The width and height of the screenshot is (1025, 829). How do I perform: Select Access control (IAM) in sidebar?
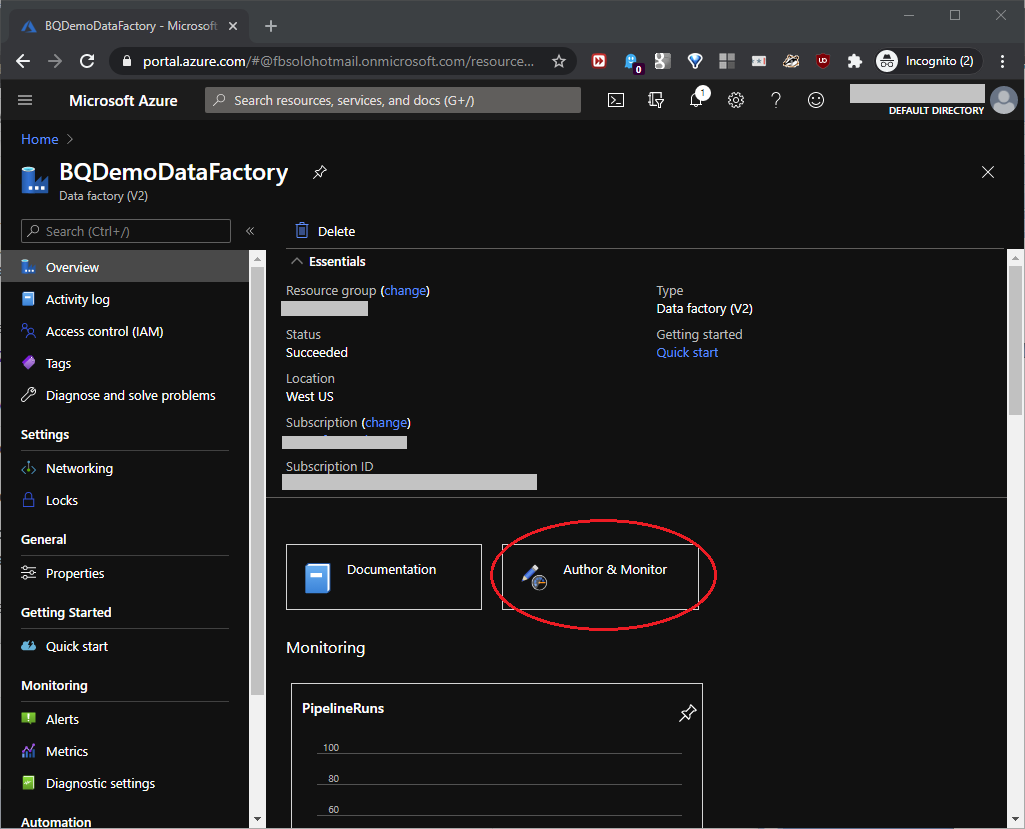[x=104, y=331]
